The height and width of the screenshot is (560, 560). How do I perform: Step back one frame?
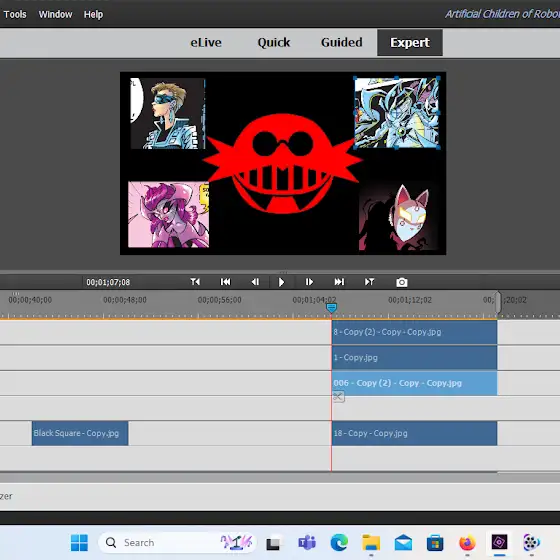pos(255,282)
